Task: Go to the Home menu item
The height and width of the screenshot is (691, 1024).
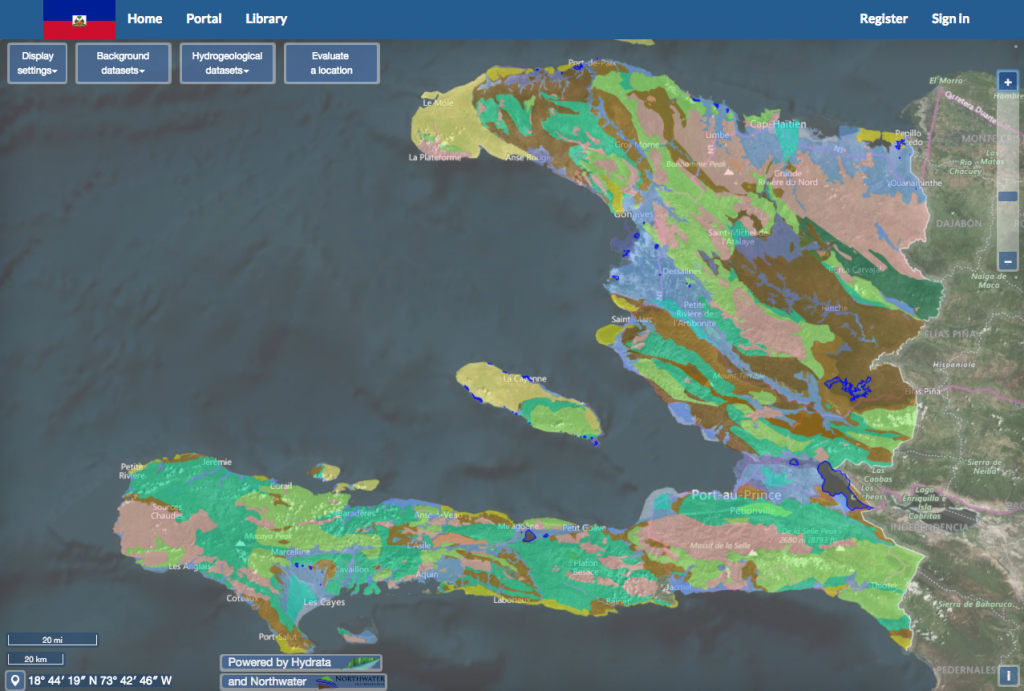Action: coord(145,19)
